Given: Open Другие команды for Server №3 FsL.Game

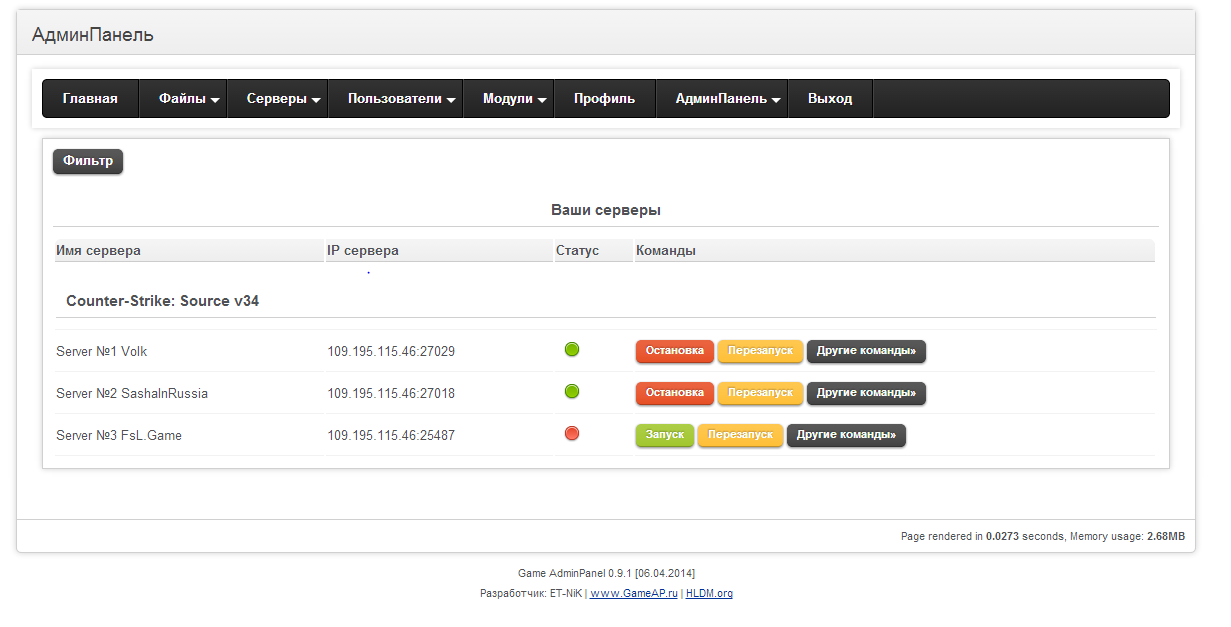Looking at the screenshot, I should [x=846, y=435].
